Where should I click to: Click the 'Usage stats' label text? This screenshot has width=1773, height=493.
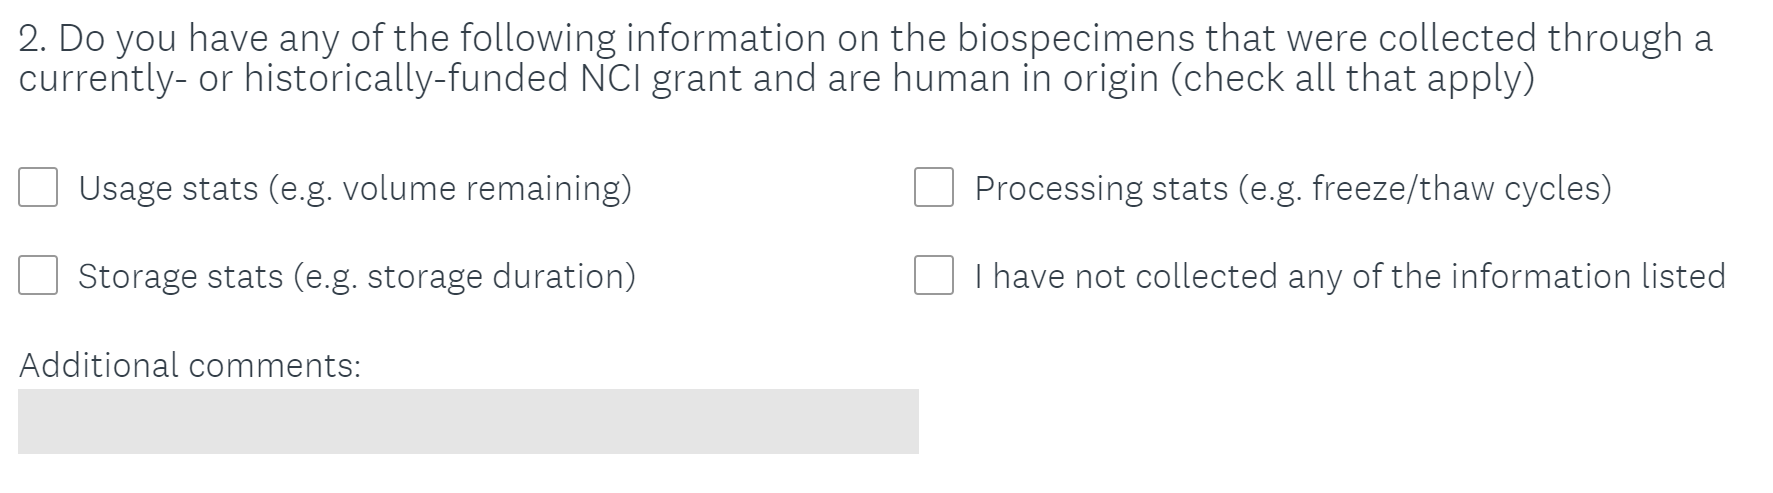[168, 188]
